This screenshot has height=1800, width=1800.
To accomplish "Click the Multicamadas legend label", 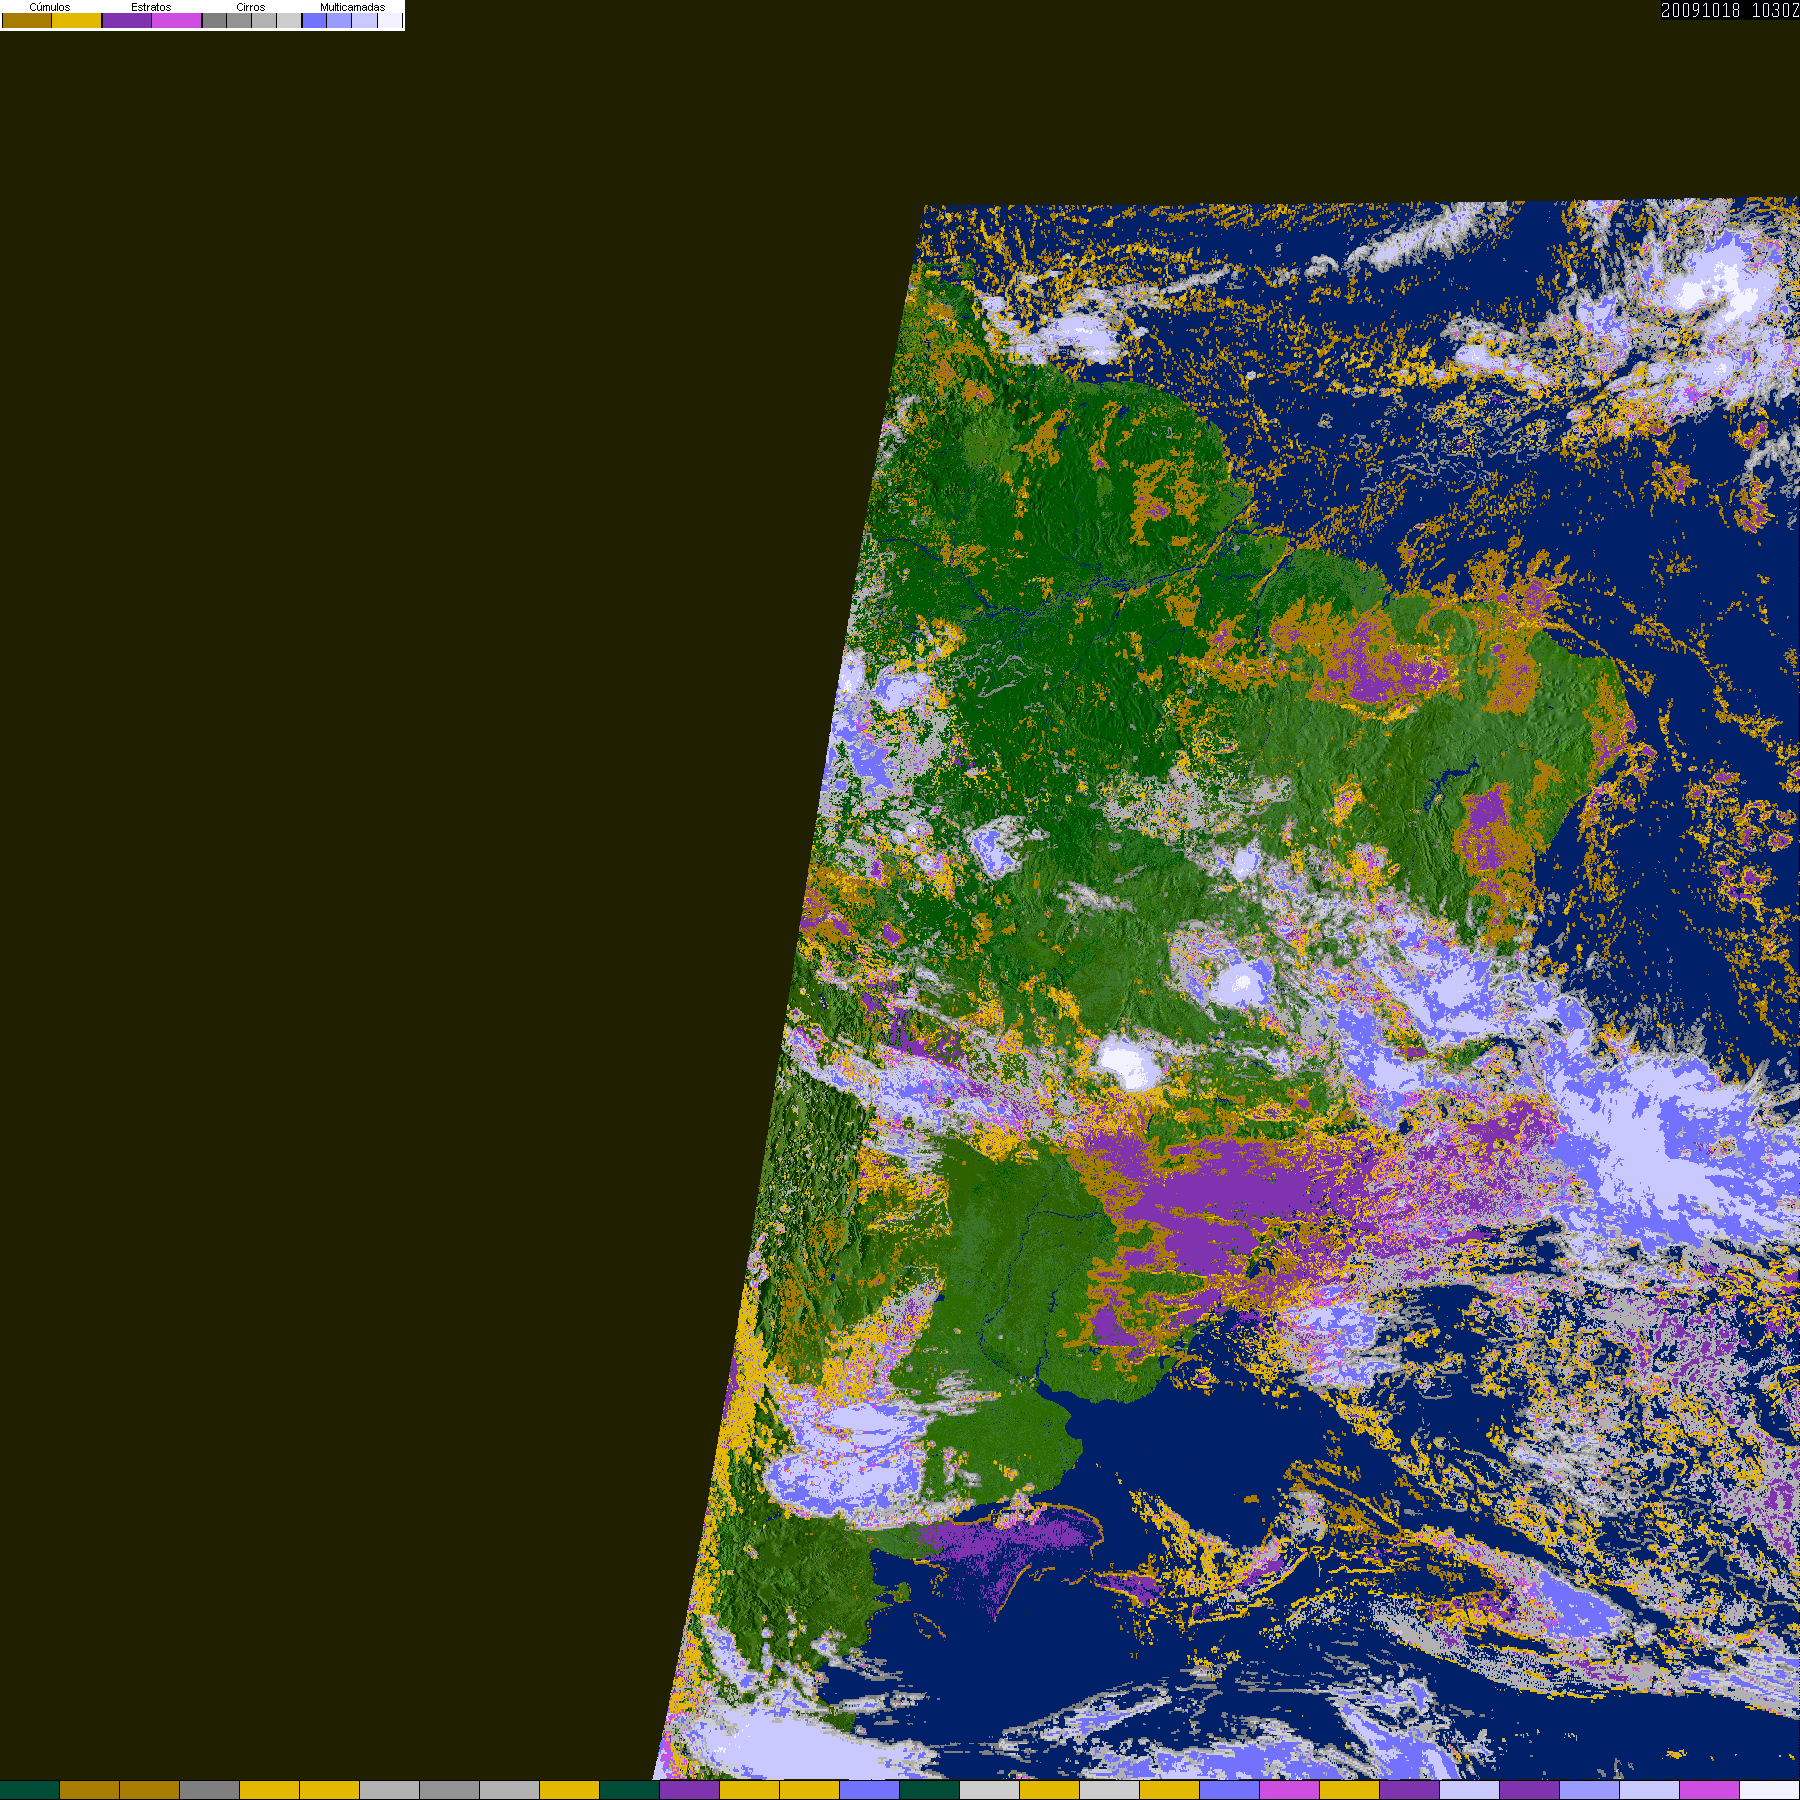I will [352, 7].
